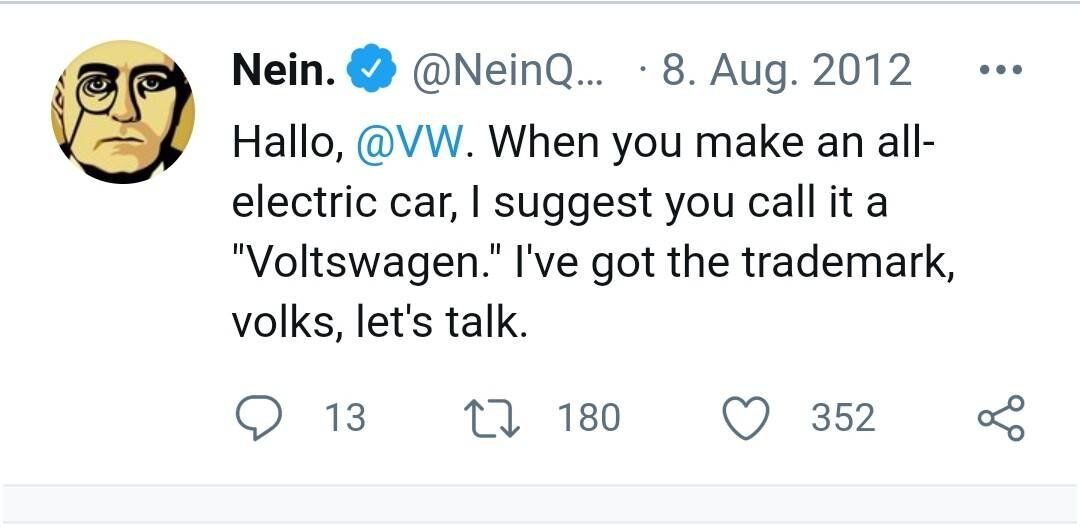Click the display name Nein.
This screenshot has height=527, width=1080.
click(283, 70)
